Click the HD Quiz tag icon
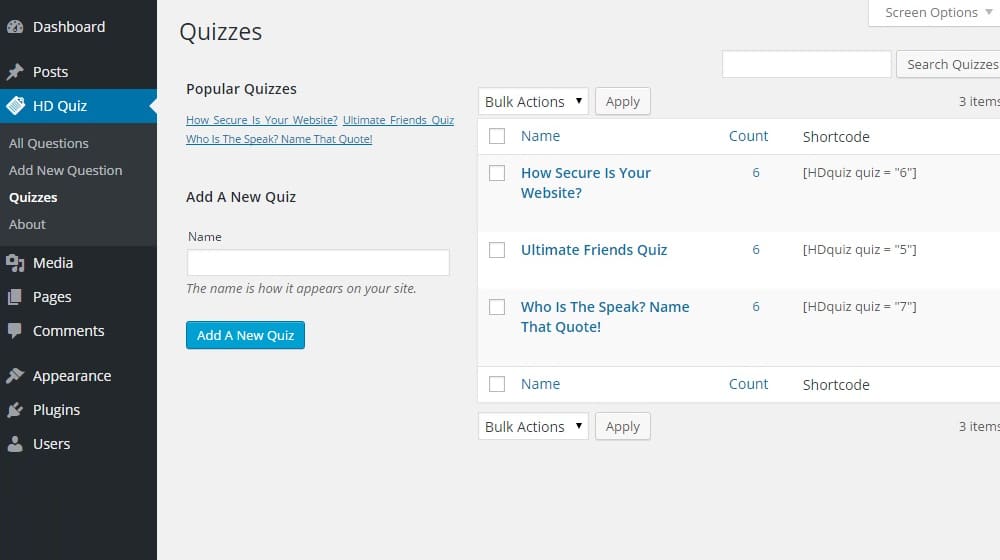Screen dimensions: 1000x560 [15, 106]
